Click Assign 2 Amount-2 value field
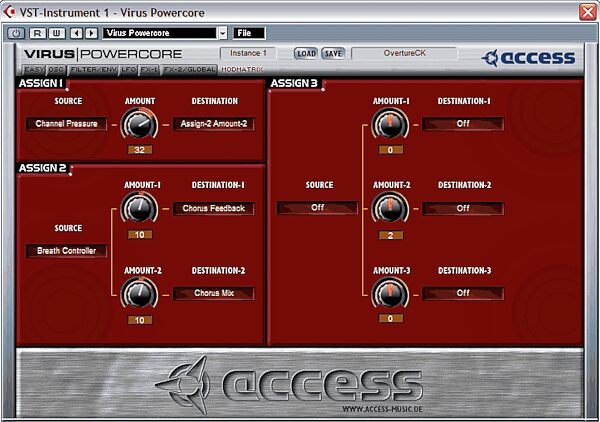The image size is (600, 422). pyautogui.click(x=140, y=320)
